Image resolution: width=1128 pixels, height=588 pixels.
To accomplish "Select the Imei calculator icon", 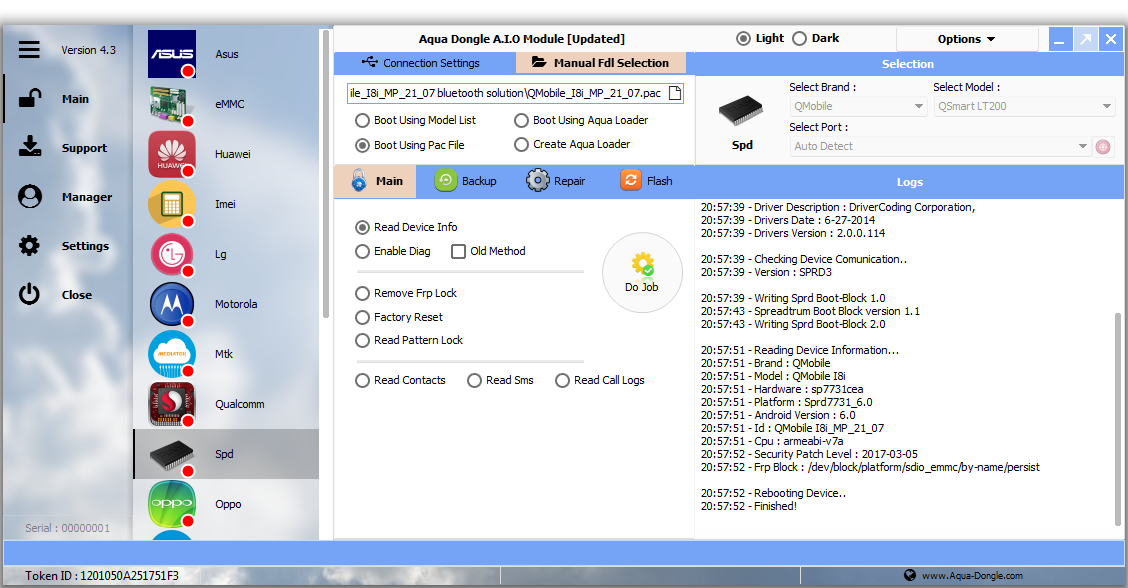I will click(x=172, y=204).
